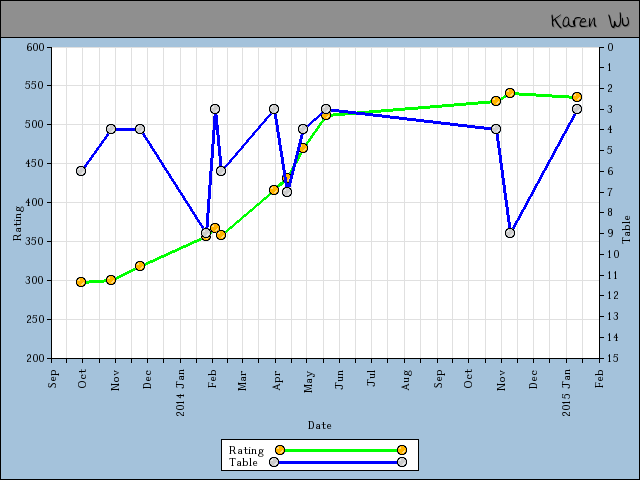Select the October 2013 gray table 6 point
The width and height of the screenshot is (640, 480).
point(81,171)
